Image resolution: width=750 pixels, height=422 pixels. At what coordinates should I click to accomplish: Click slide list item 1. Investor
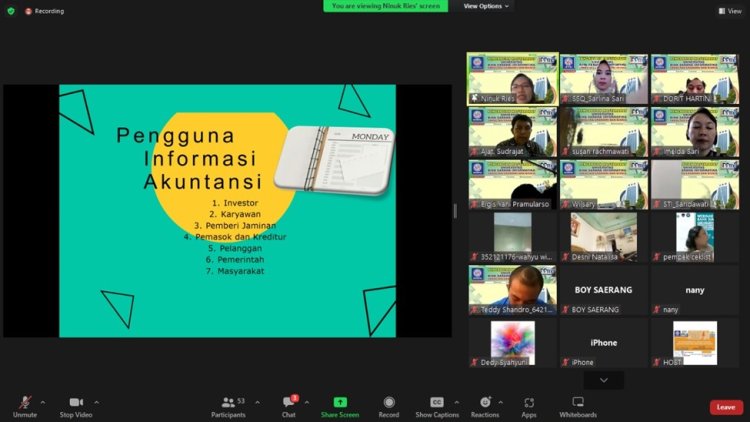coord(235,203)
